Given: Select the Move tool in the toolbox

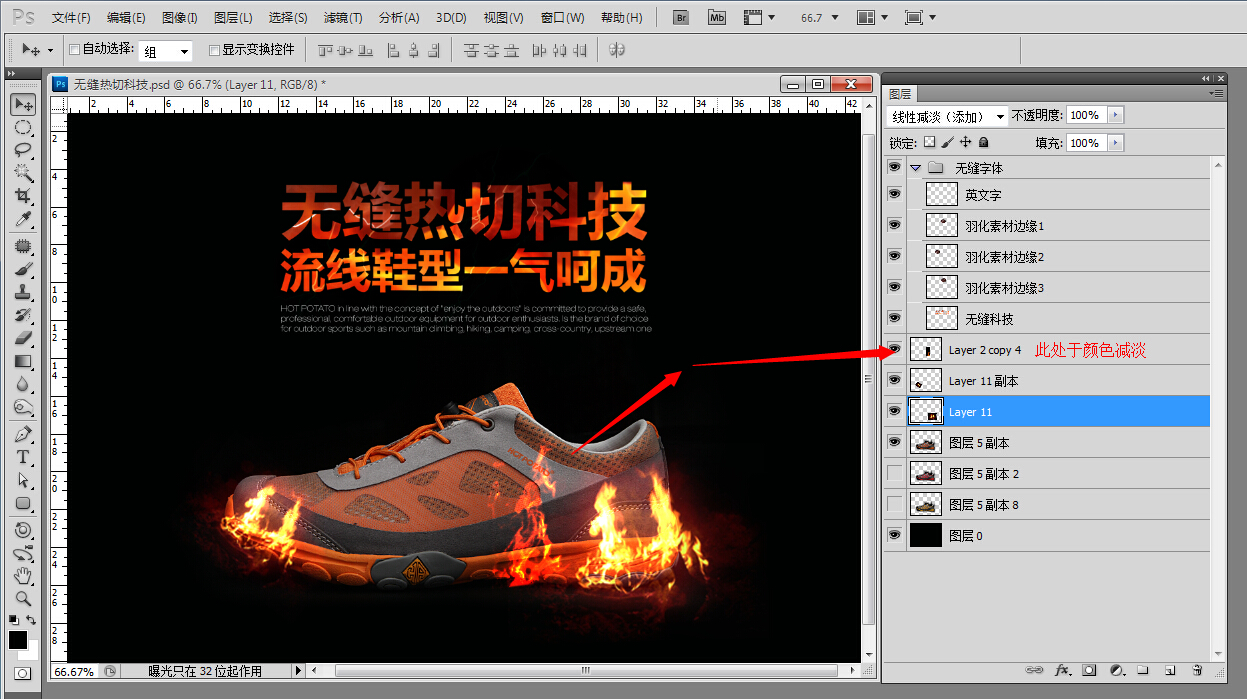Looking at the screenshot, I should [23, 104].
